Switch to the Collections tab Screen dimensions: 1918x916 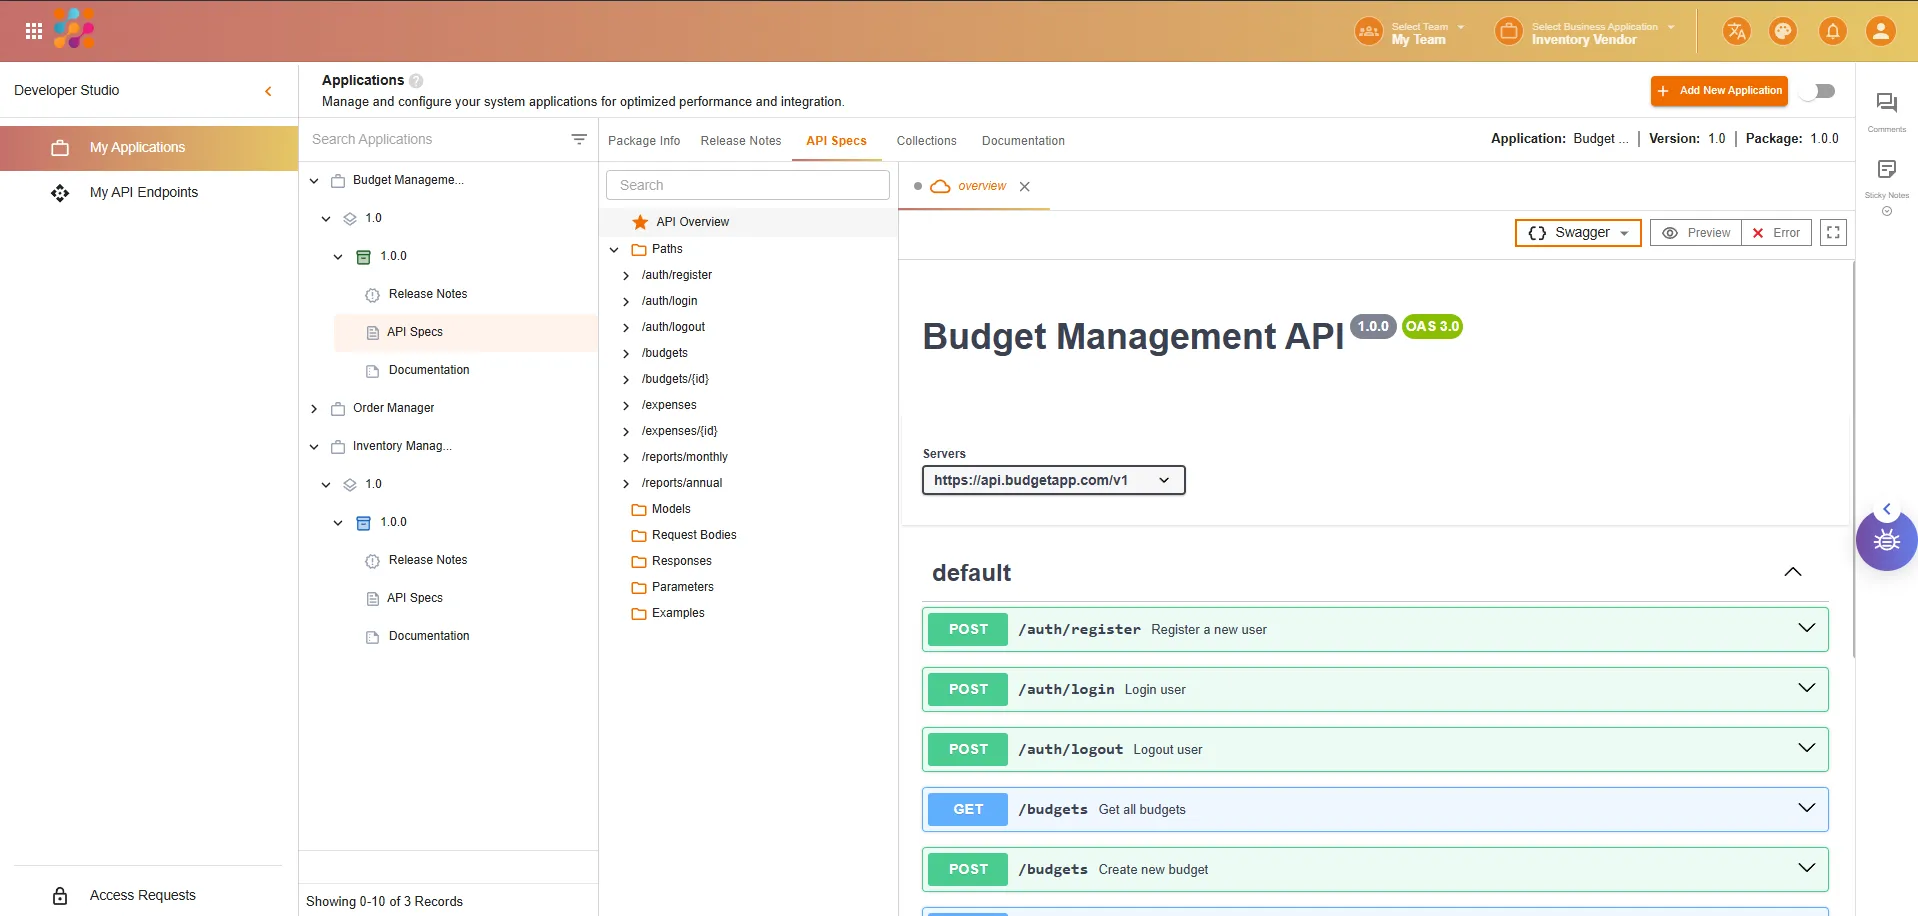coord(926,141)
